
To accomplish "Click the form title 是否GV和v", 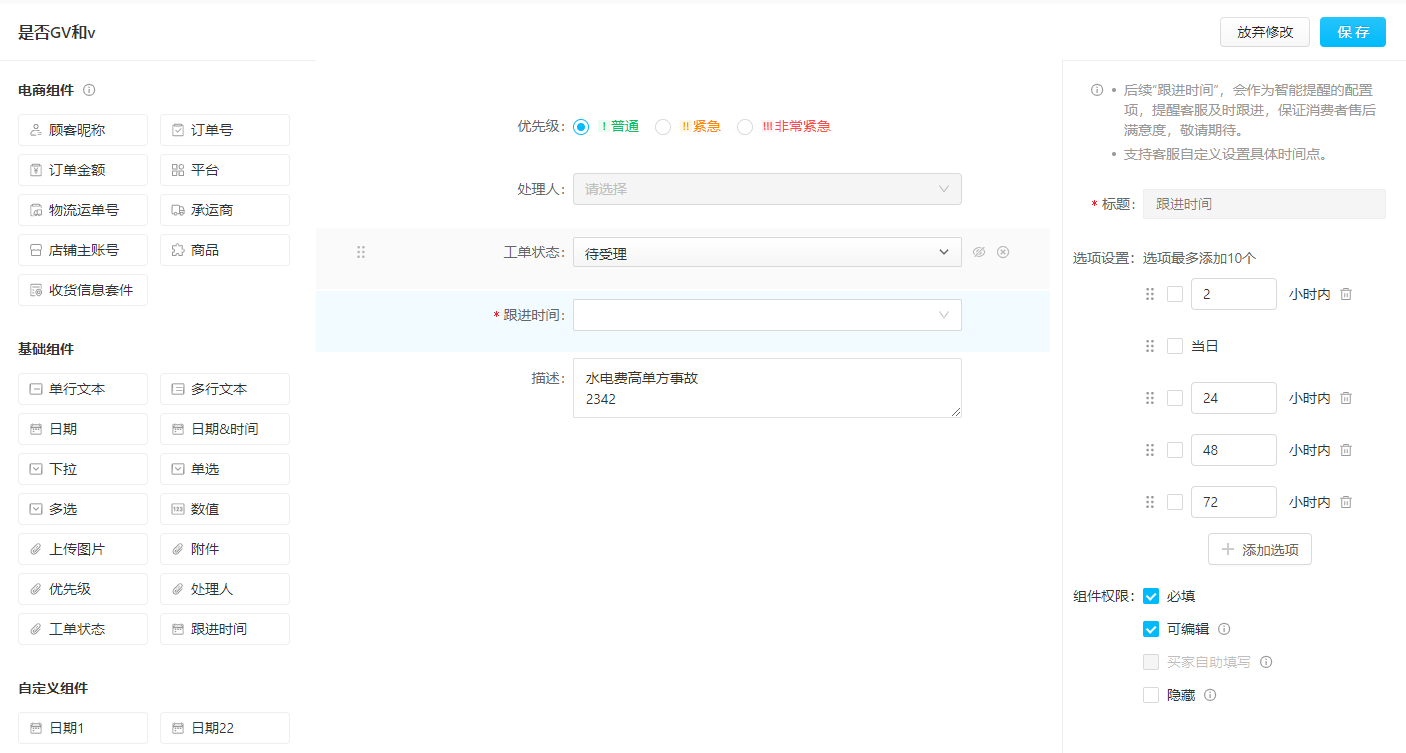I will point(57,32).
